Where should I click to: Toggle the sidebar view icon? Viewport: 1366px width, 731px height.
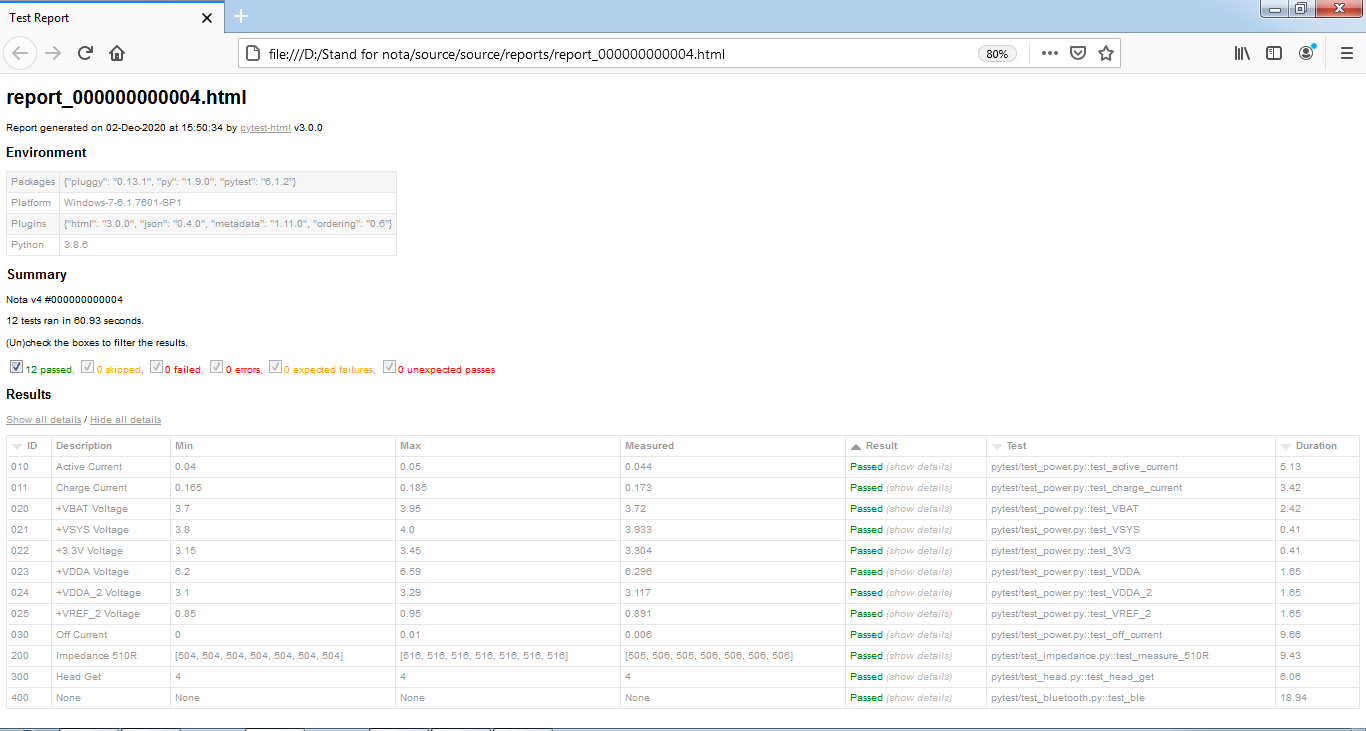pyautogui.click(x=1274, y=54)
